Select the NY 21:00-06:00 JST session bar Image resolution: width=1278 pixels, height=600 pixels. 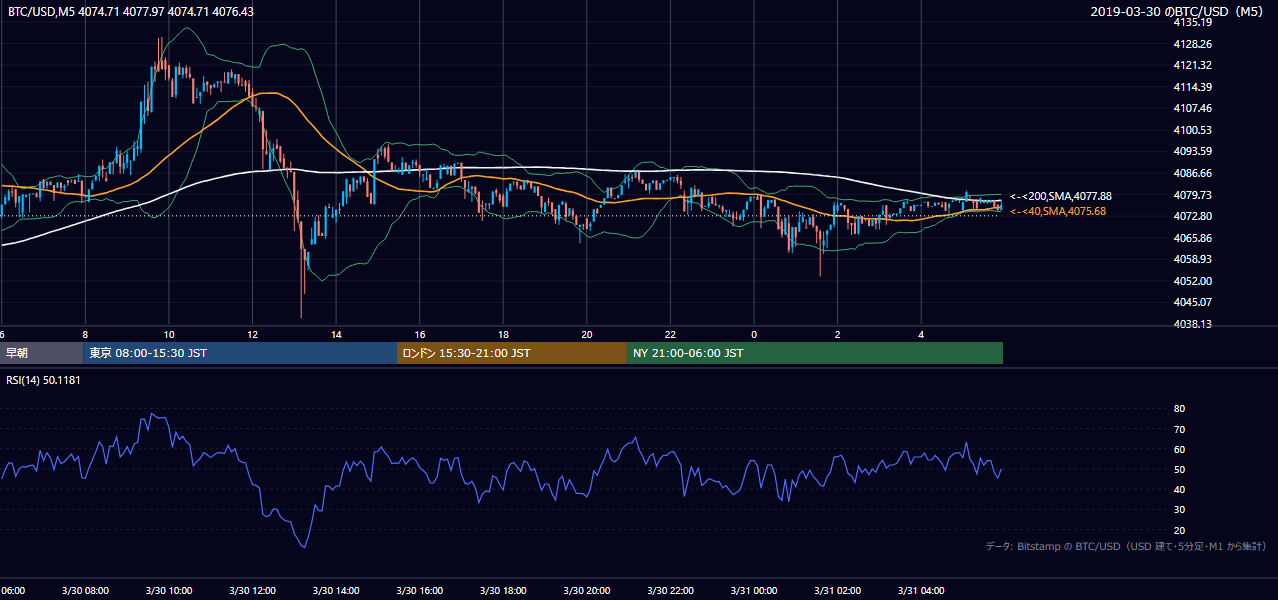(x=815, y=353)
